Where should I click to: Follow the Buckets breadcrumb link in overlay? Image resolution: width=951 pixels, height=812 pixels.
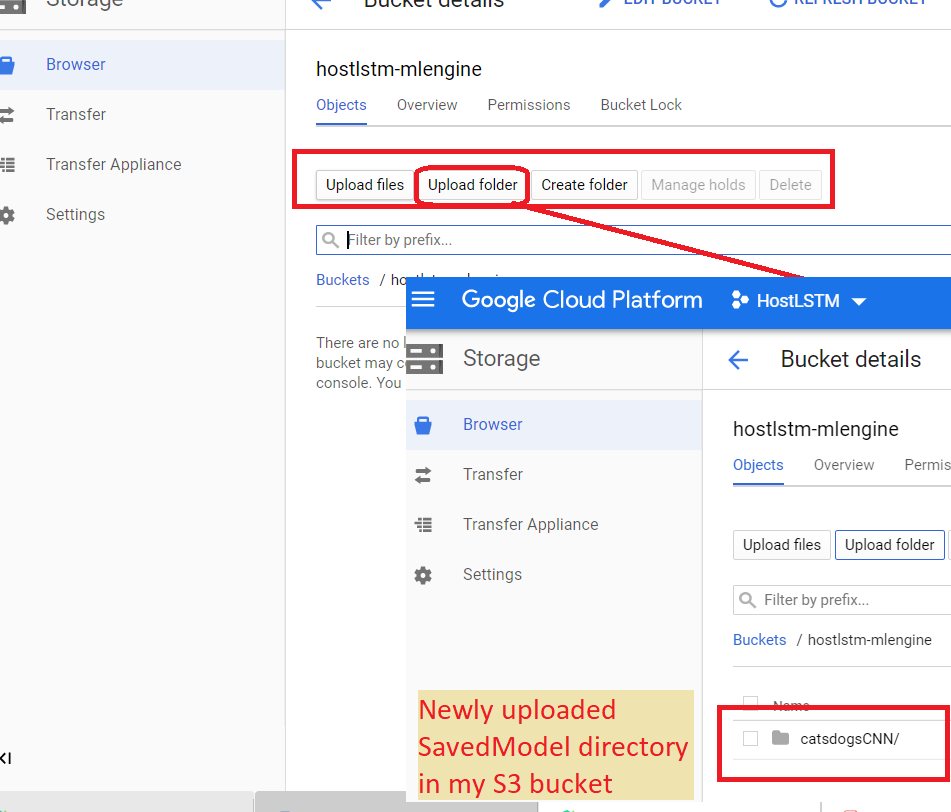759,640
